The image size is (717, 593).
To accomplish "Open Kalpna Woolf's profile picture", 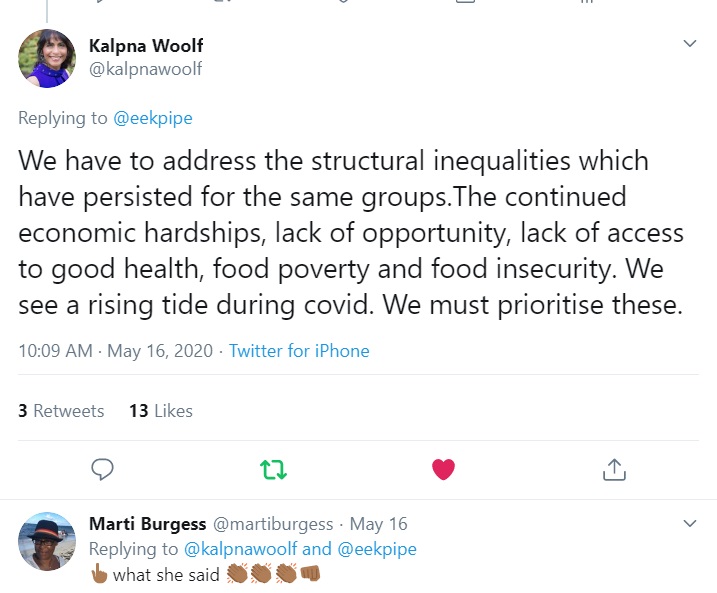I will click(x=47, y=58).
